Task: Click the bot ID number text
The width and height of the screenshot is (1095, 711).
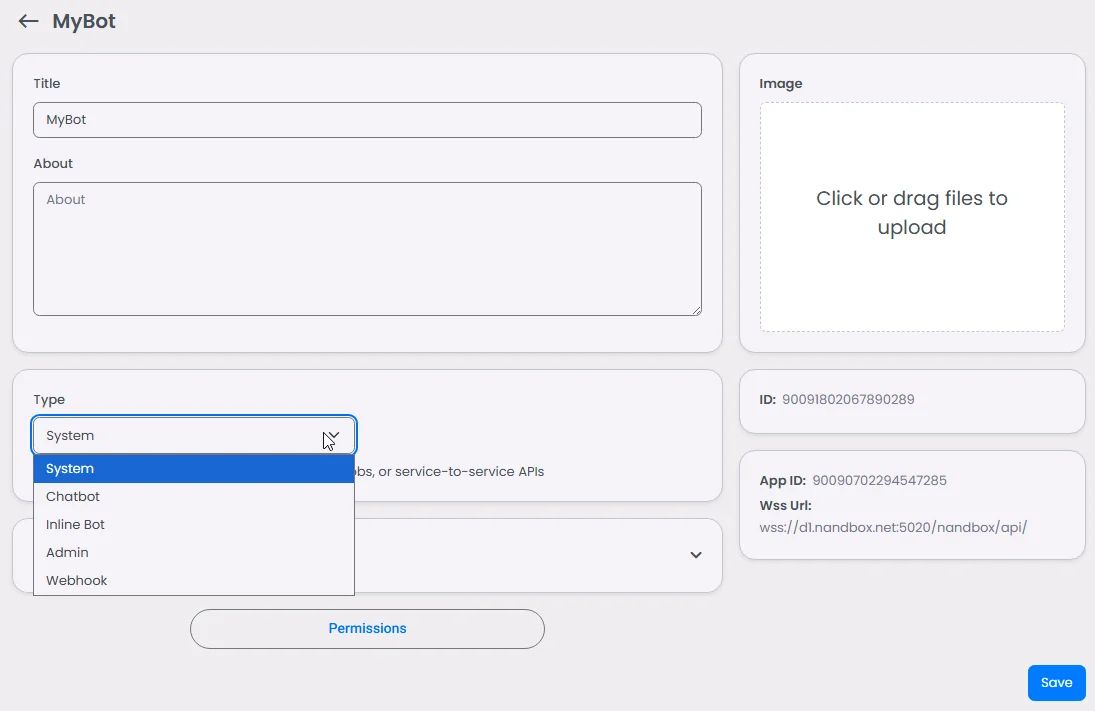Action: point(848,400)
